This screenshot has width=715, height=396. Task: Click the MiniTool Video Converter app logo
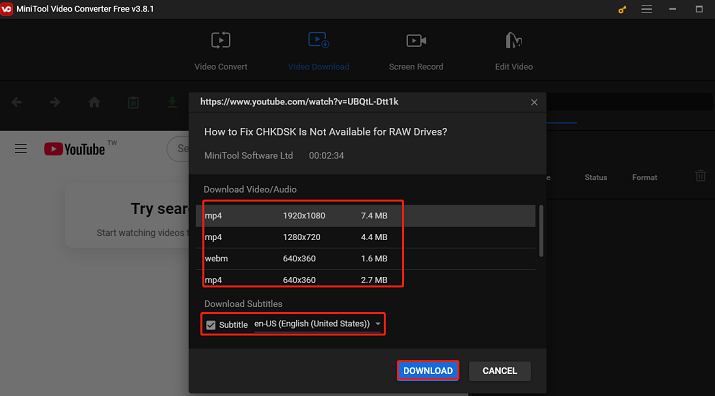point(6,9)
